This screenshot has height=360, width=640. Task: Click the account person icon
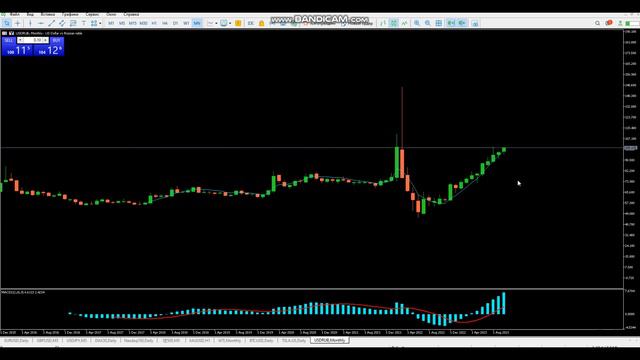click(620, 23)
